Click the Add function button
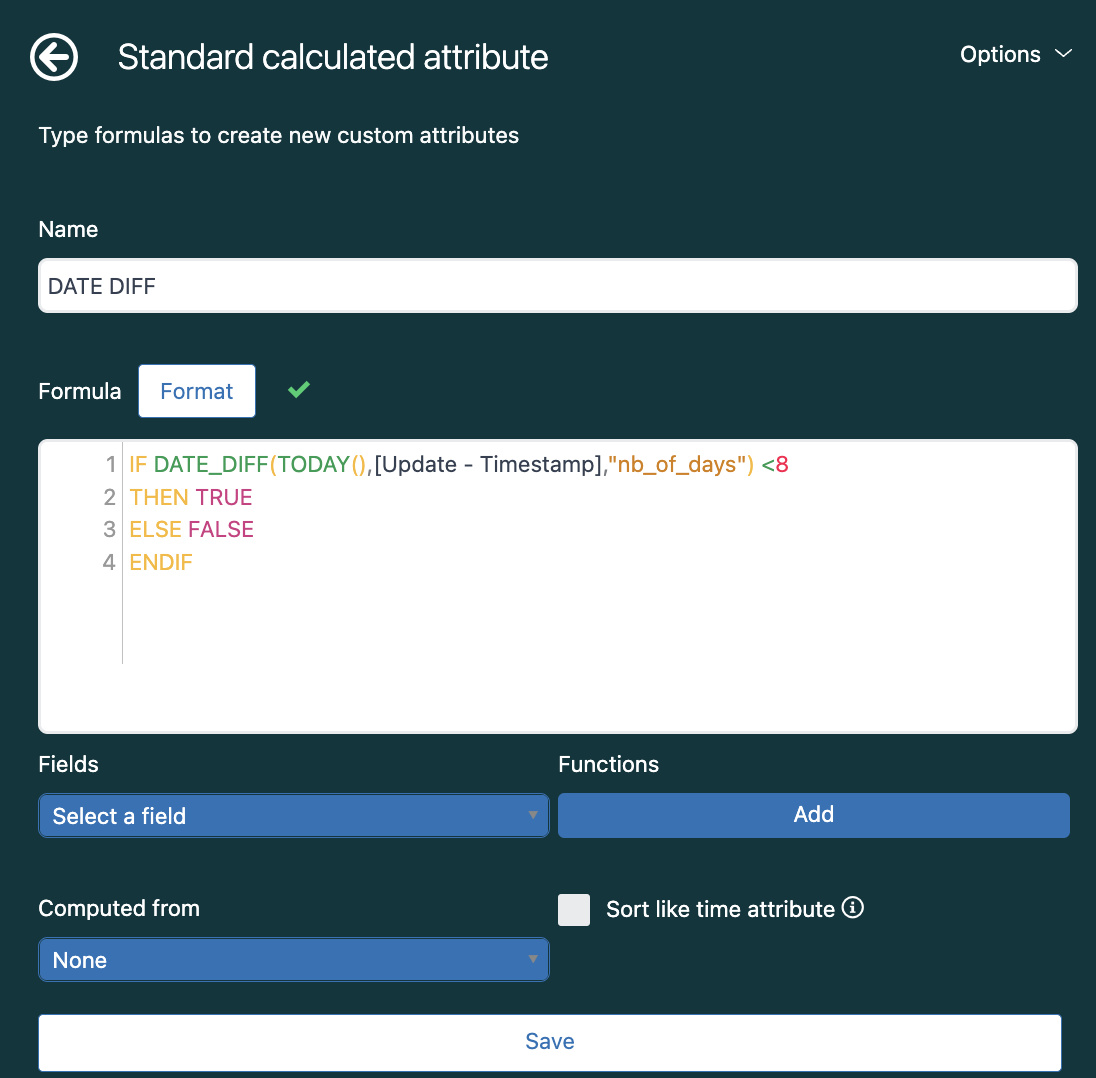This screenshot has width=1096, height=1078. click(x=813, y=815)
